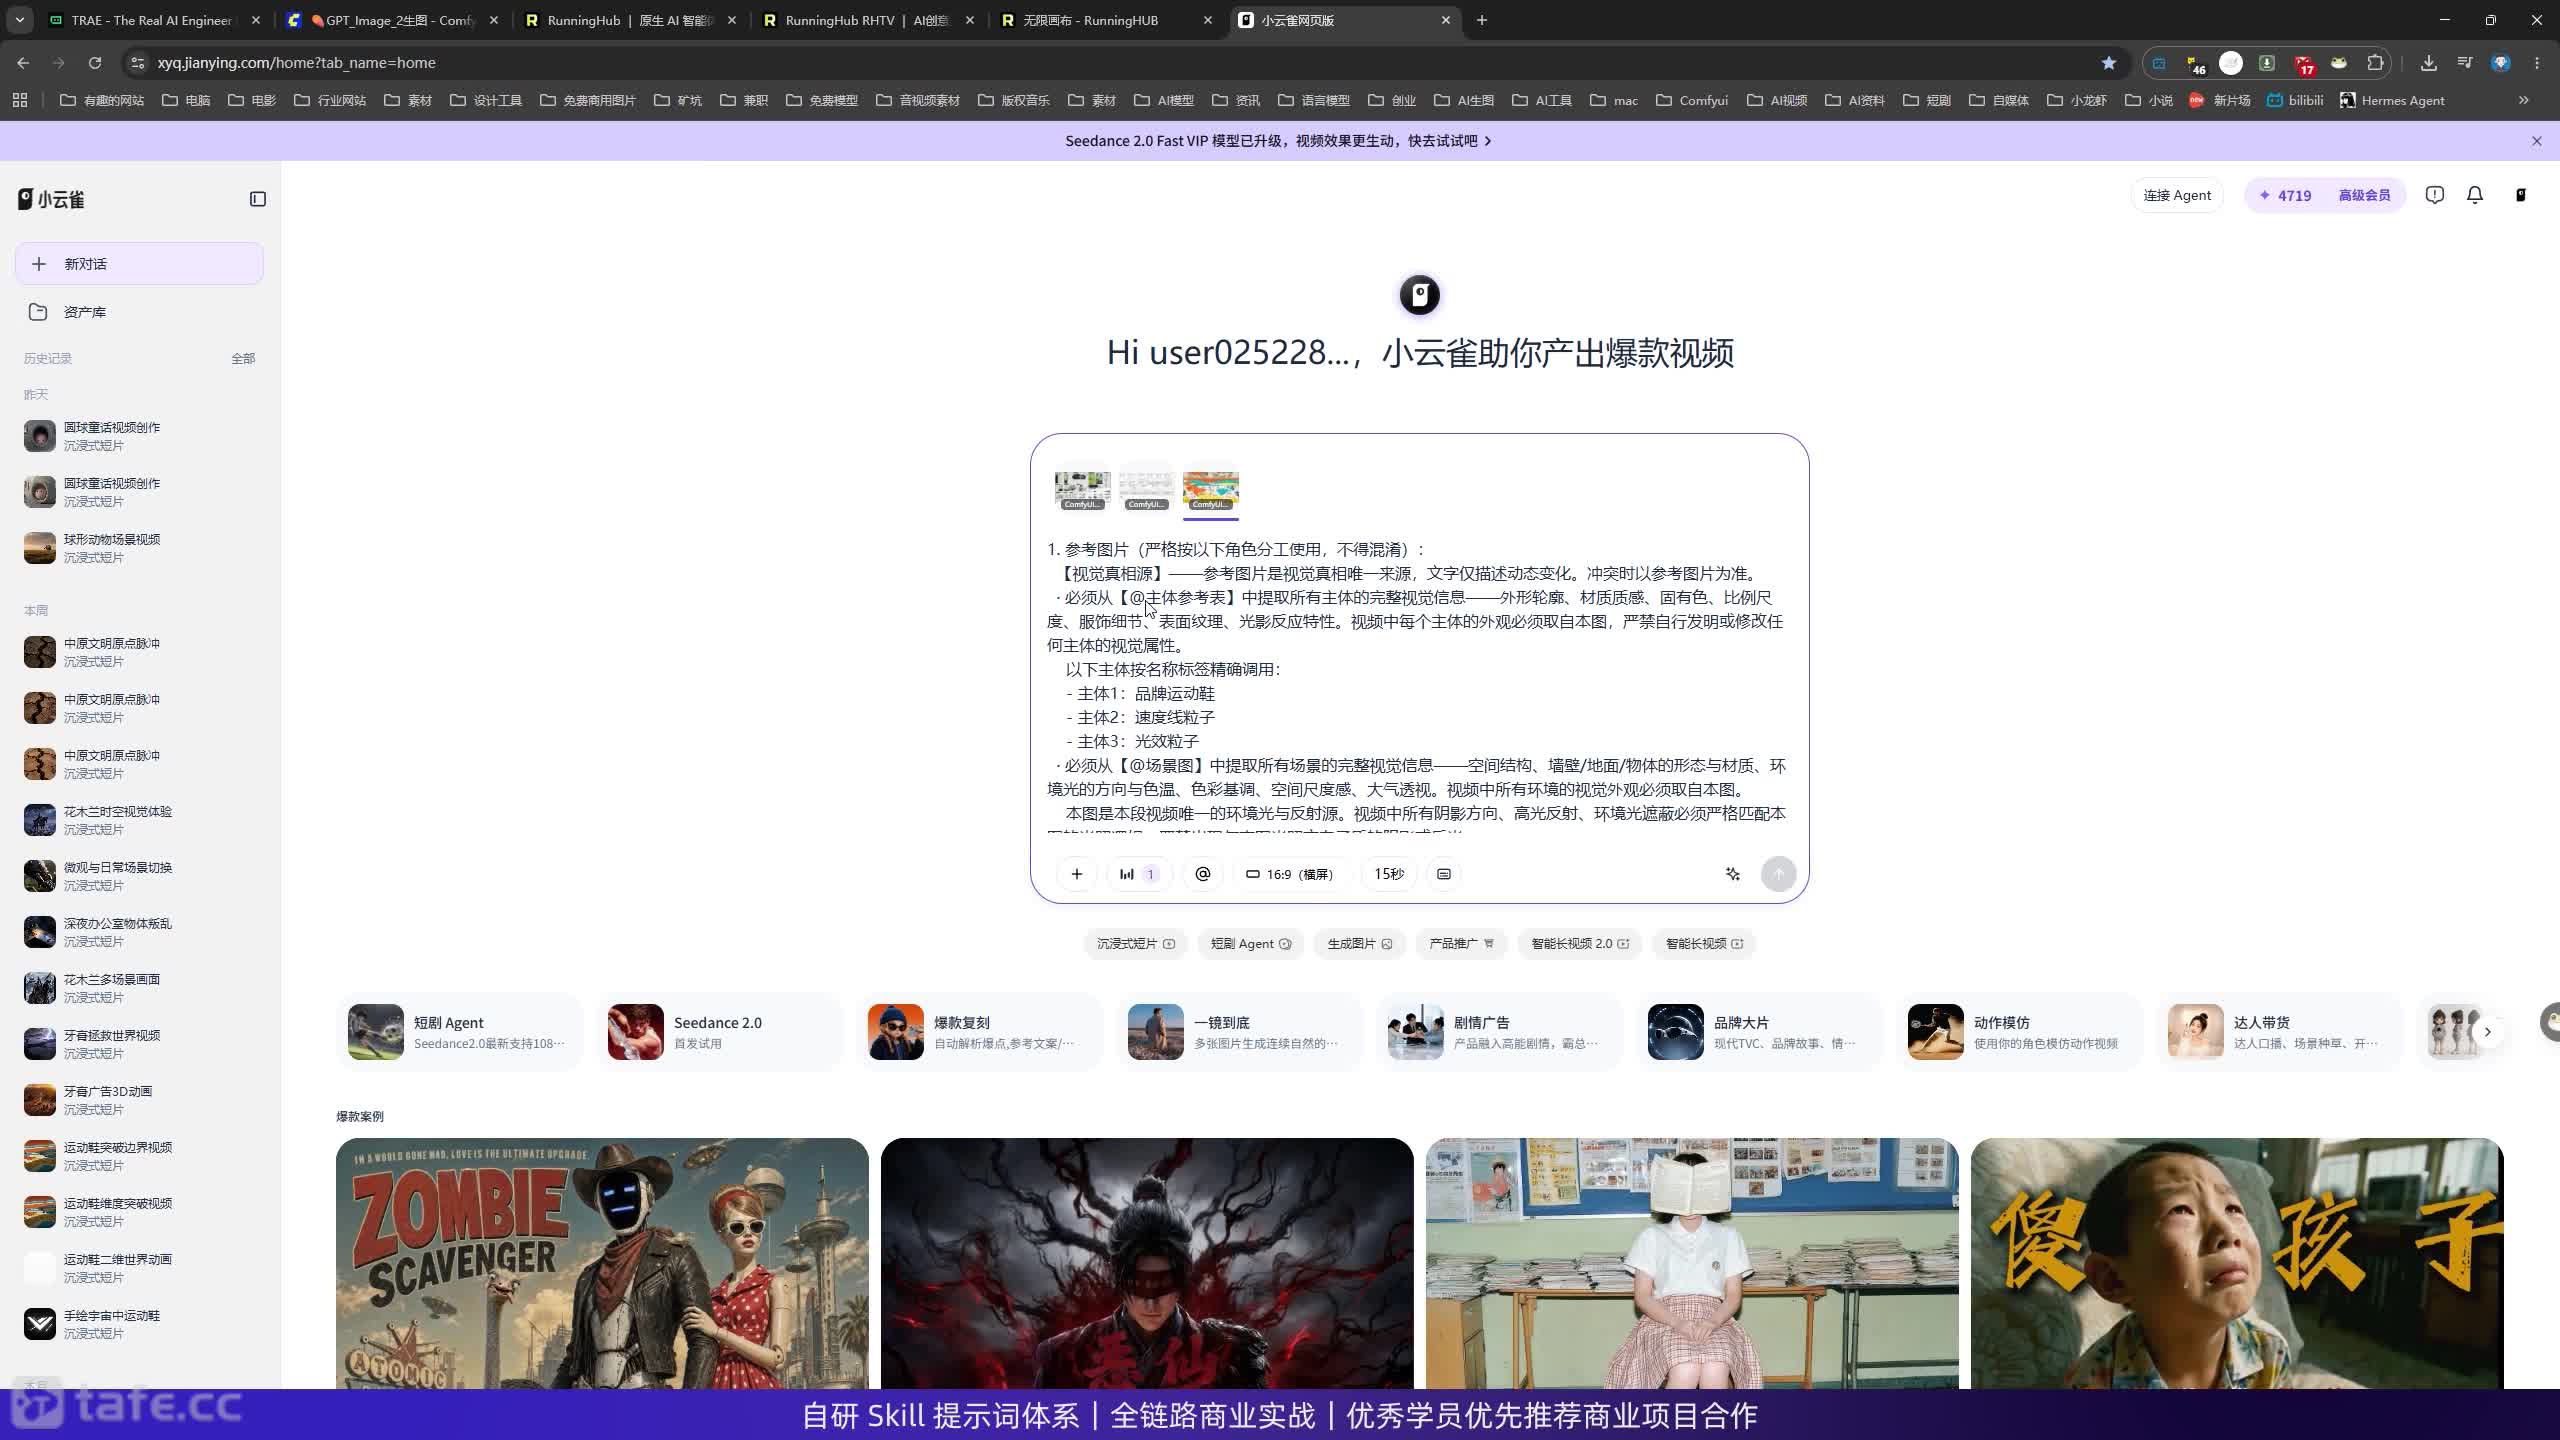The height and width of the screenshot is (1440, 2560).
Task: Select the first ComfyUI reference thumbnail
Action: coord(1082,490)
